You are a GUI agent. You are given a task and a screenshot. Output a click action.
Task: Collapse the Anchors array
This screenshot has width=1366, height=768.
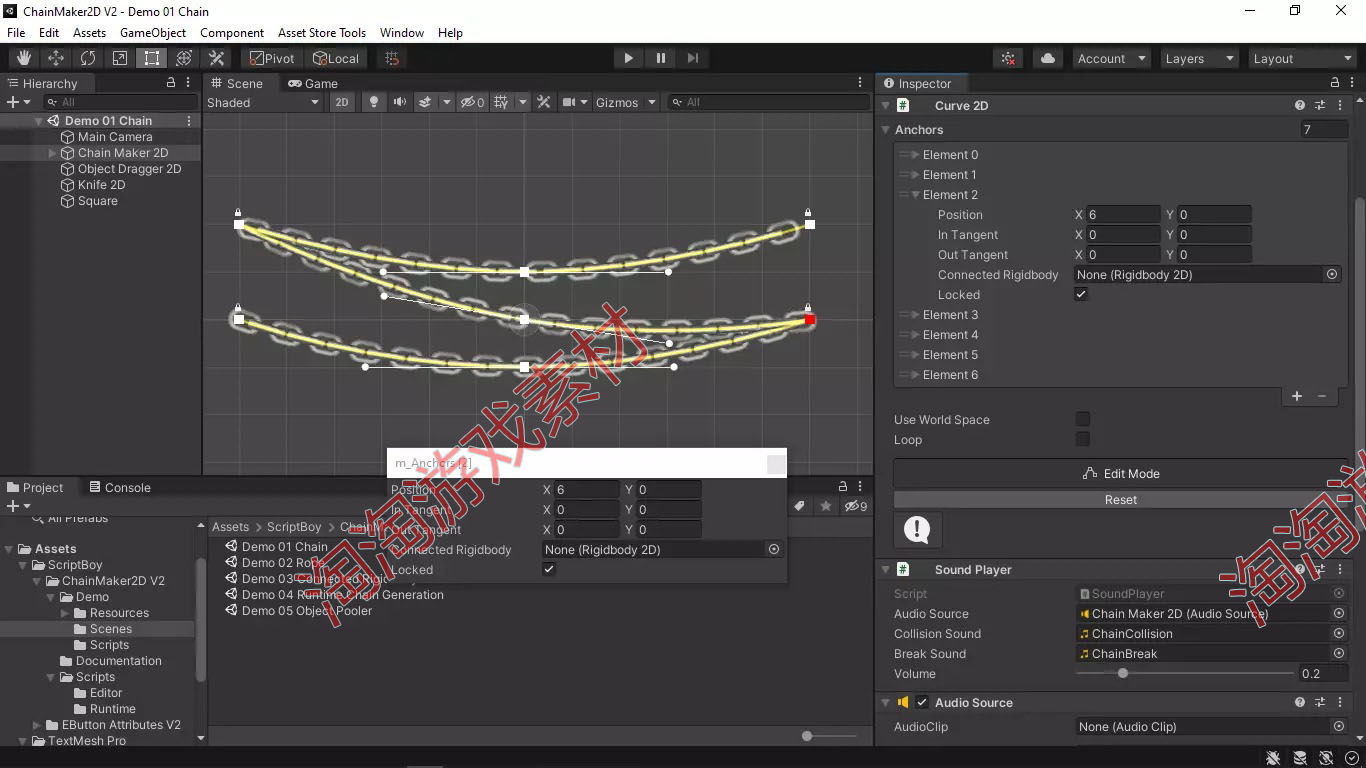click(885, 130)
